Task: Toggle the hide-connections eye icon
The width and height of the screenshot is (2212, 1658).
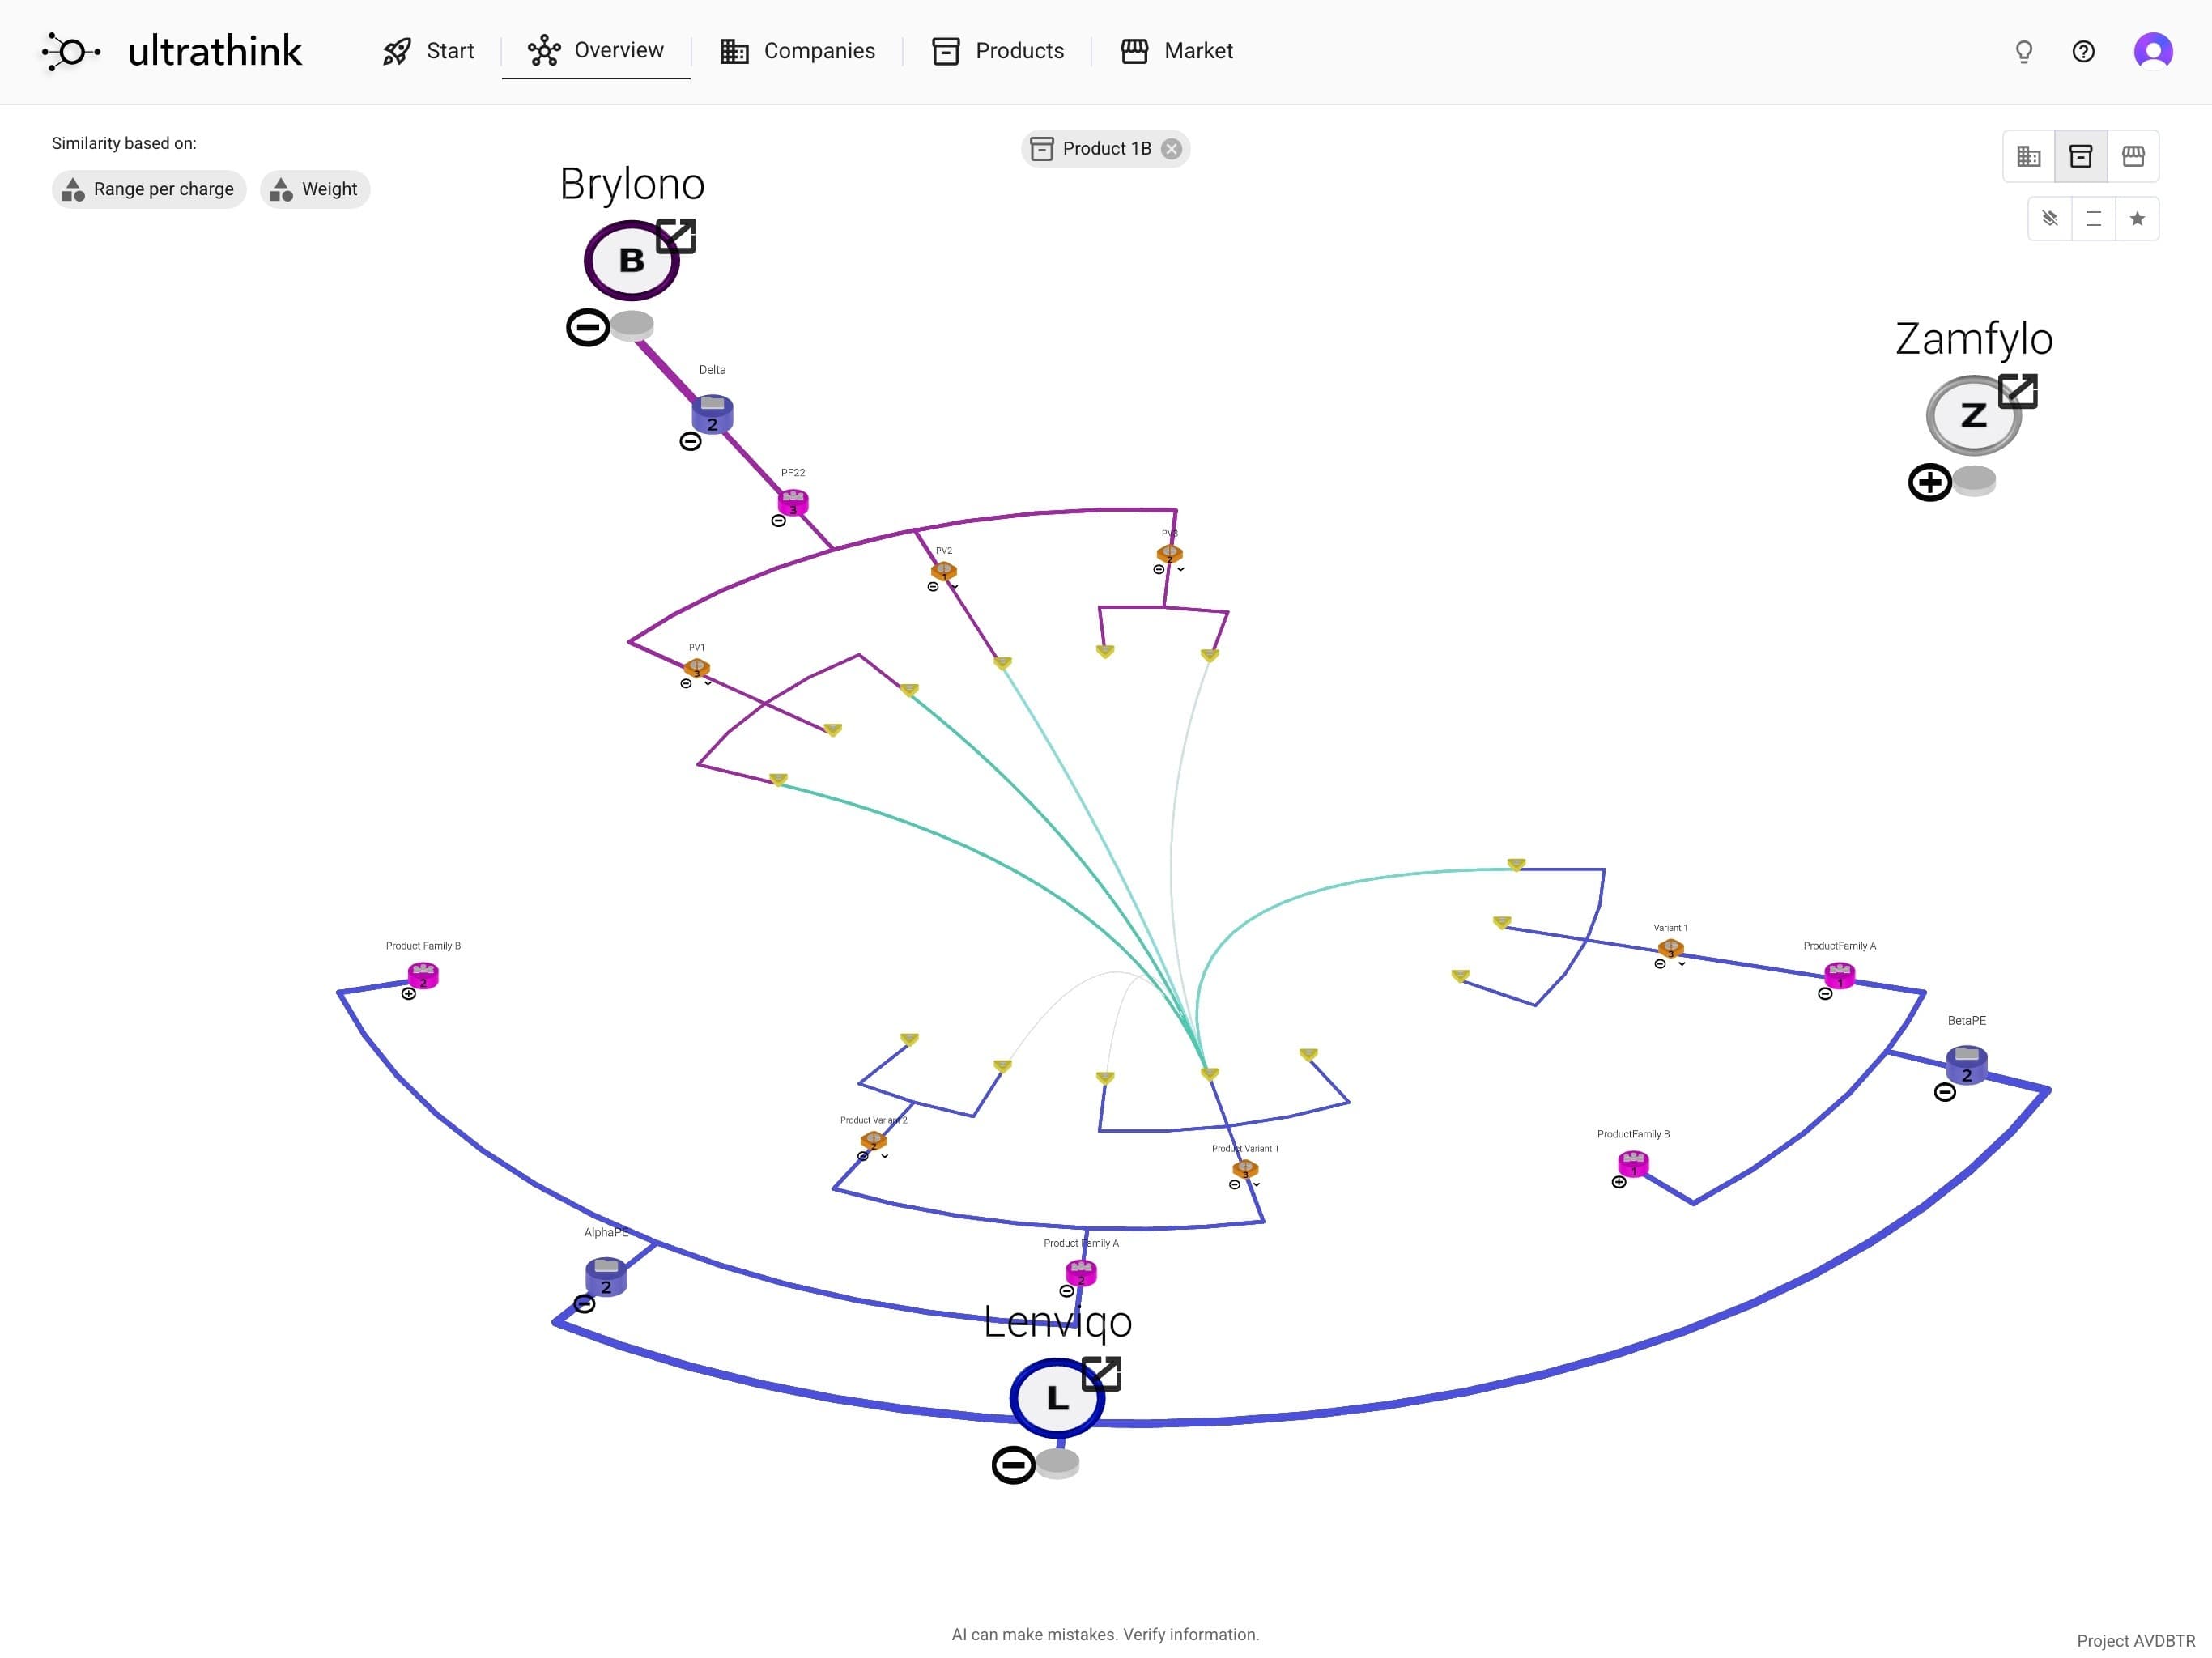Action: tap(2049, 219)
